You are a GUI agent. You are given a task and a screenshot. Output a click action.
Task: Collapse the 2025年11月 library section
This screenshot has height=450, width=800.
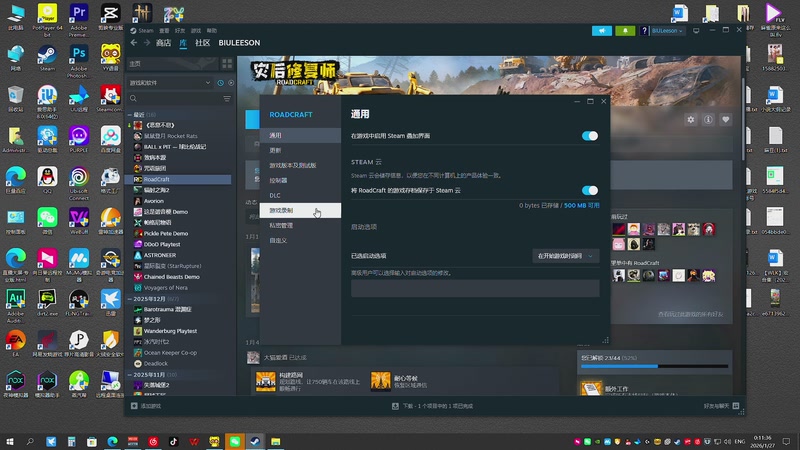(x=130, y=374)
